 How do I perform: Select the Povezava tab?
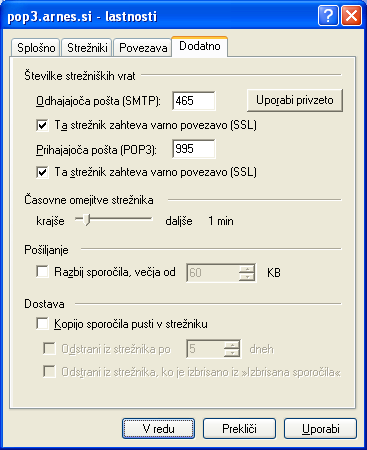143,48
